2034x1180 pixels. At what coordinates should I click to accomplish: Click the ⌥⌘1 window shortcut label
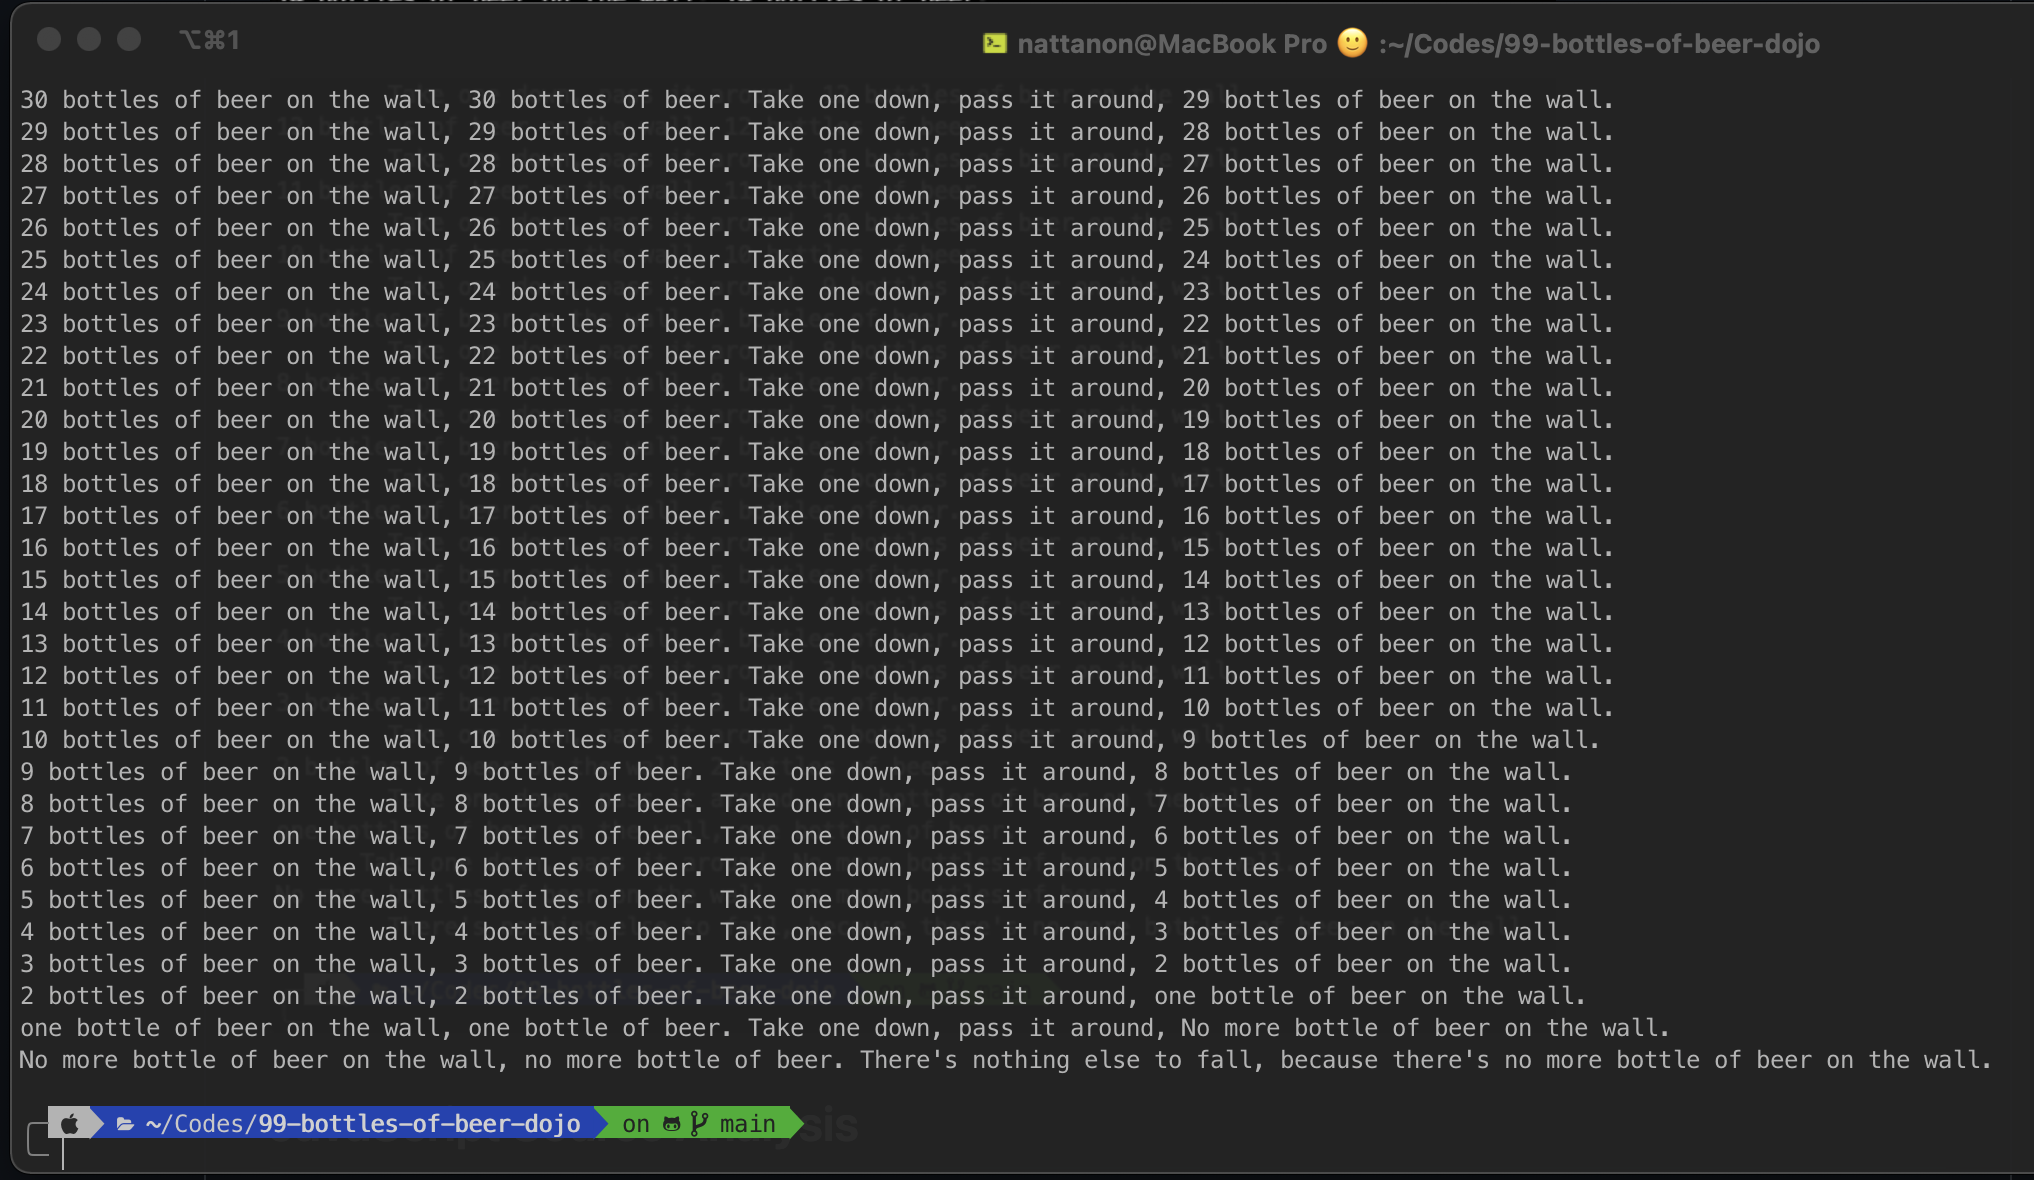209,40
